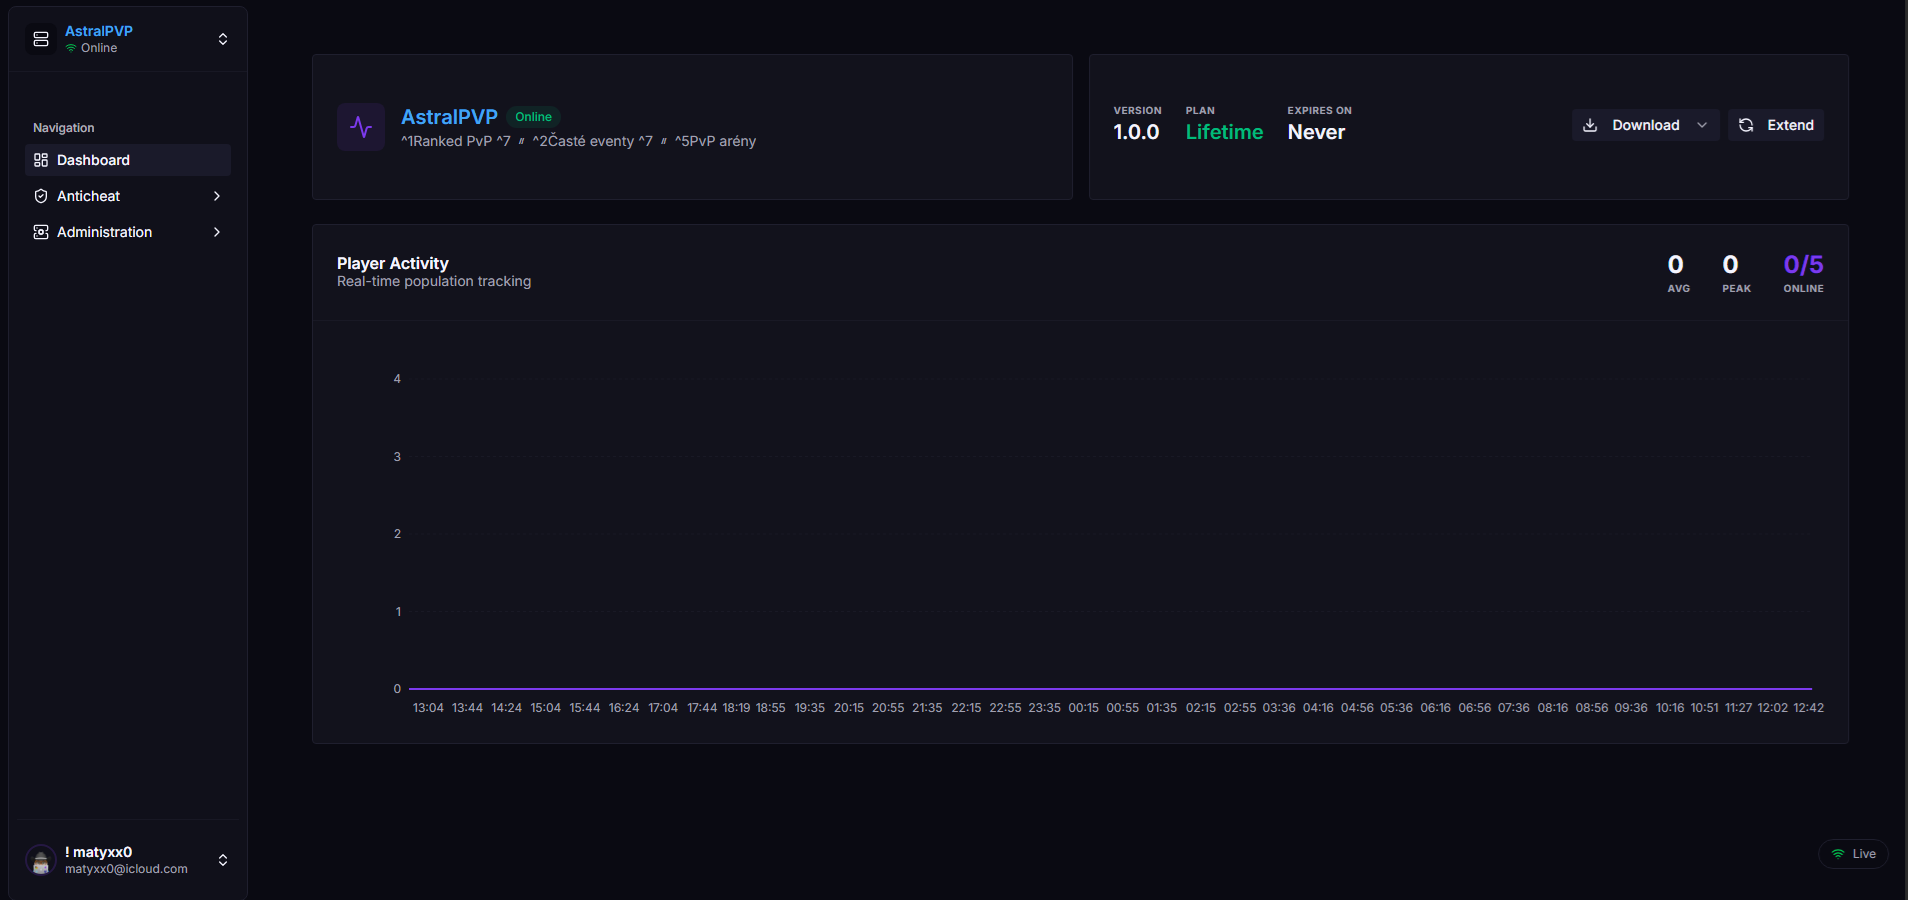Open the Download dropdown arrow

coord(1702,125)
